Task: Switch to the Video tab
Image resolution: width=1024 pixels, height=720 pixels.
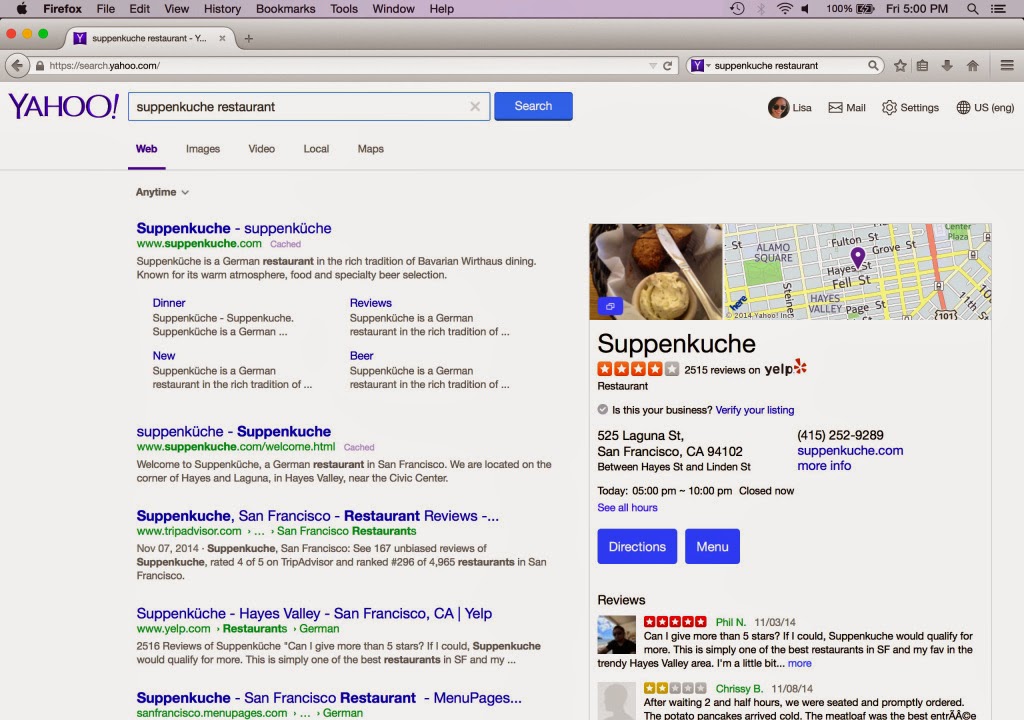Action: click(261, 149)
